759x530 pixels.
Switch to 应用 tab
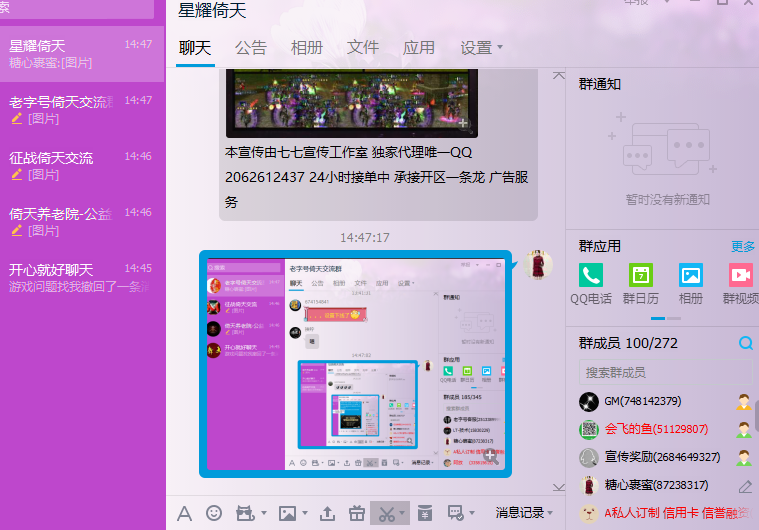pyautogui.click(x=419, y=48)
